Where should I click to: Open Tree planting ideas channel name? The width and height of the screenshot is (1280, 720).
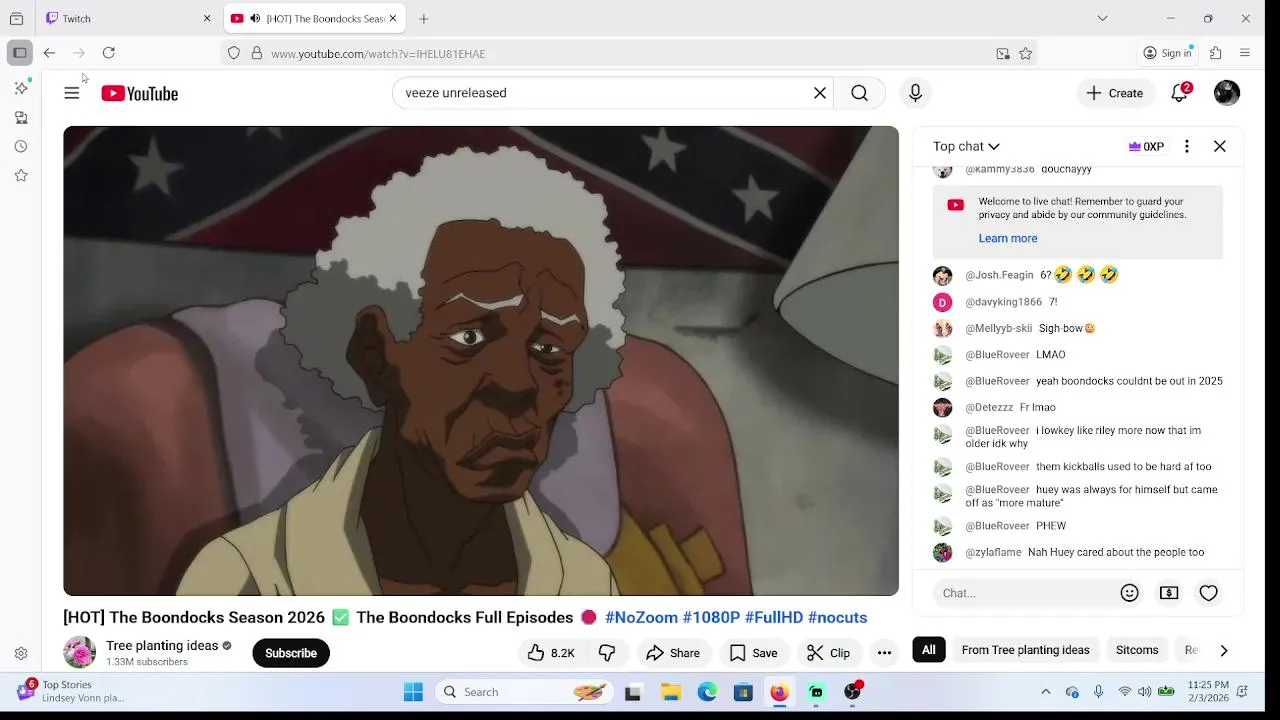(162, 646)
